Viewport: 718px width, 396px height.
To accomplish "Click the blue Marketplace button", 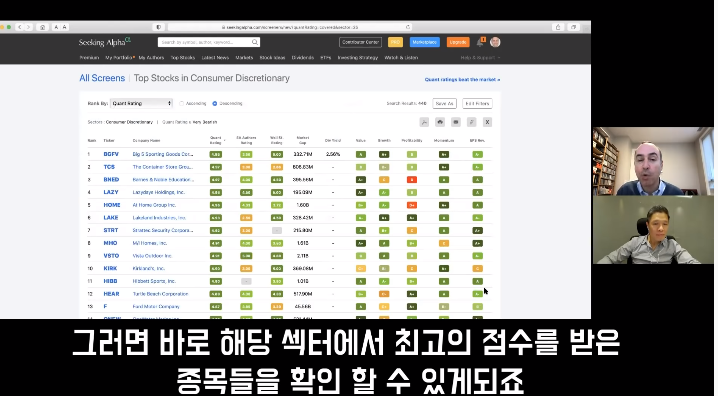I will pyautogui.click(x=424, y=42).
